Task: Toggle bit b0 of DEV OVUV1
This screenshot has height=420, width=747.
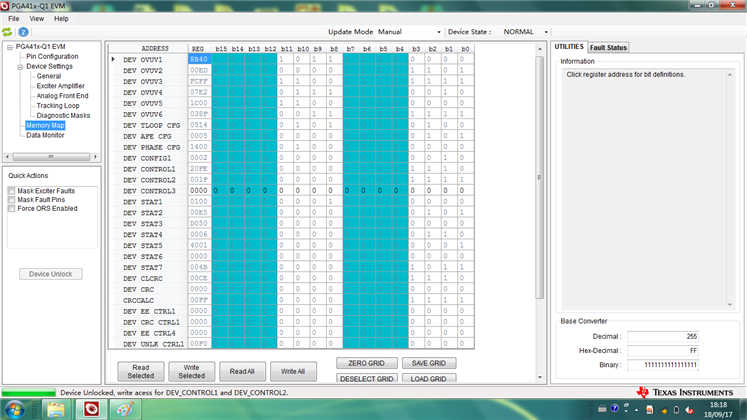Action: [x=465, y=59]
